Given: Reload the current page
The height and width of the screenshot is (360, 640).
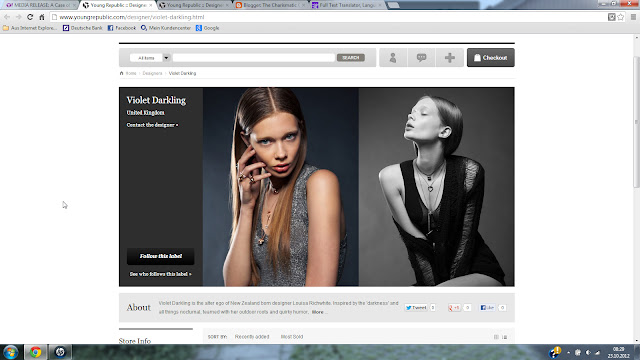Looking at the screenshot, I should click(x=30, y=17).
